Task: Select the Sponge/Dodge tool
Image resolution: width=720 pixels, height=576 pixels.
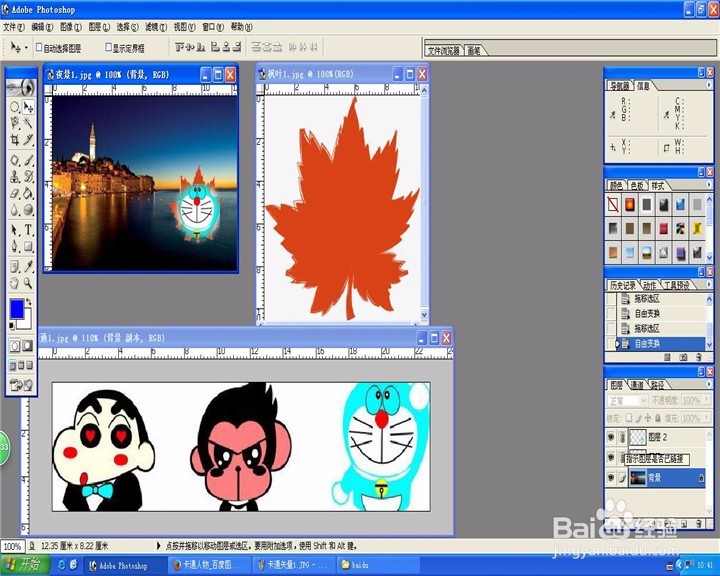Action: click(28, 209)
